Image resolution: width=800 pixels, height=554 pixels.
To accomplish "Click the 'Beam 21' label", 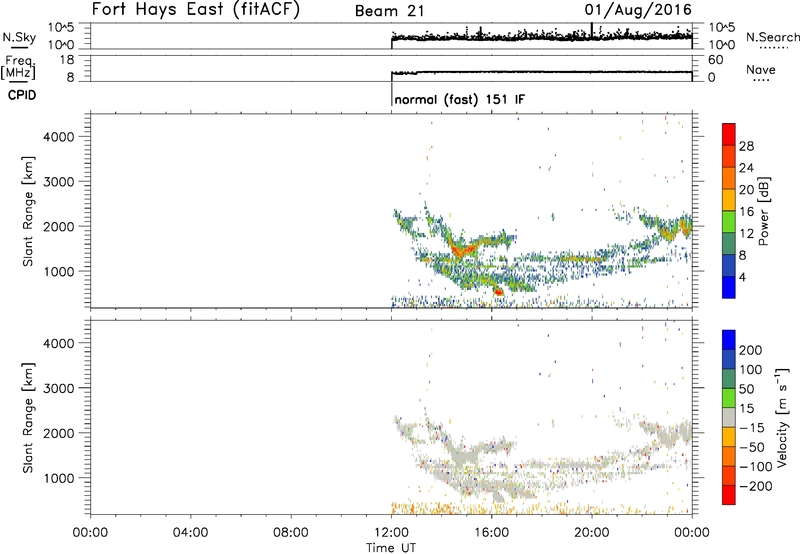I will 390,11.
